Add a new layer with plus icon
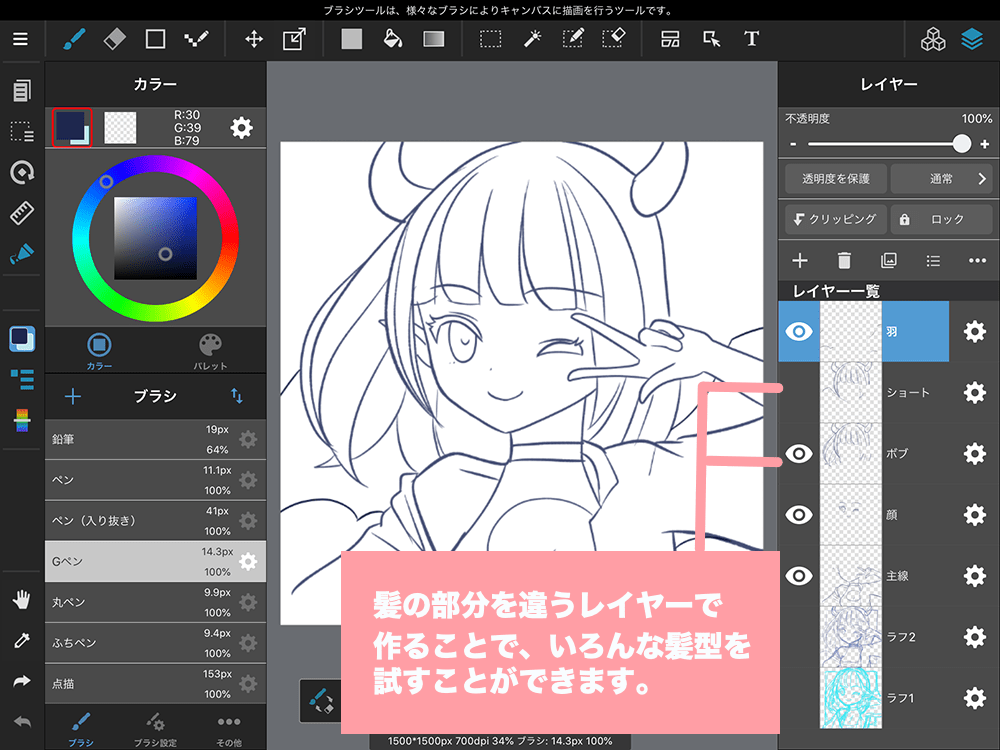1000x750 pixels. [x=800, y=260]
